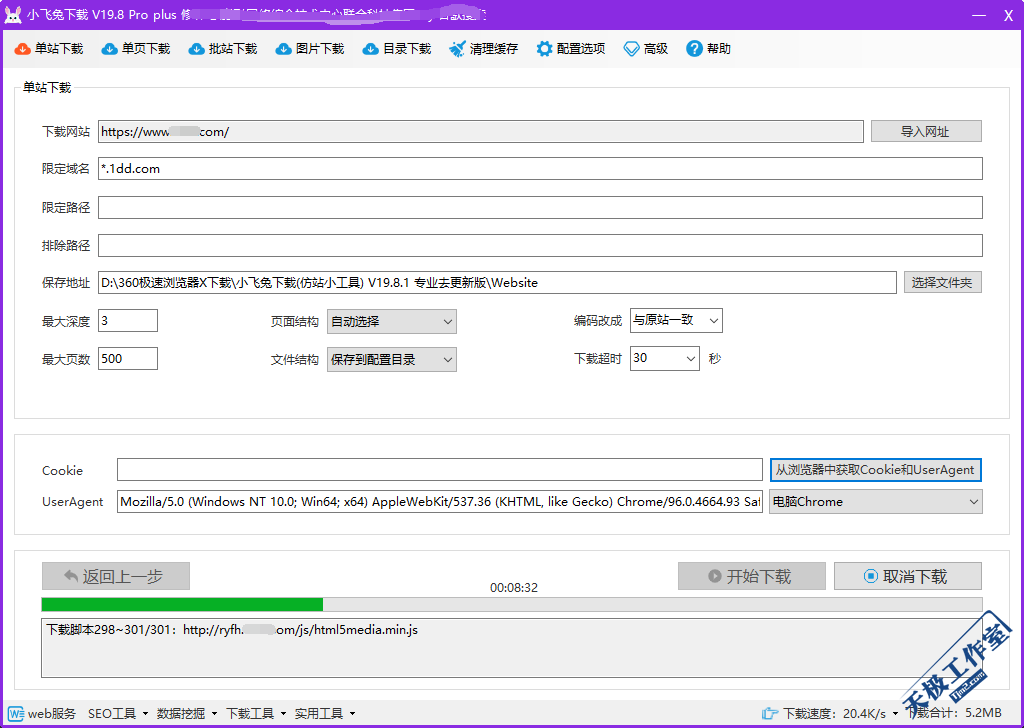The image size is (1024, 728).
Task: Open the 数据挖掘 menu in status bar
Action: pos(187,714)
